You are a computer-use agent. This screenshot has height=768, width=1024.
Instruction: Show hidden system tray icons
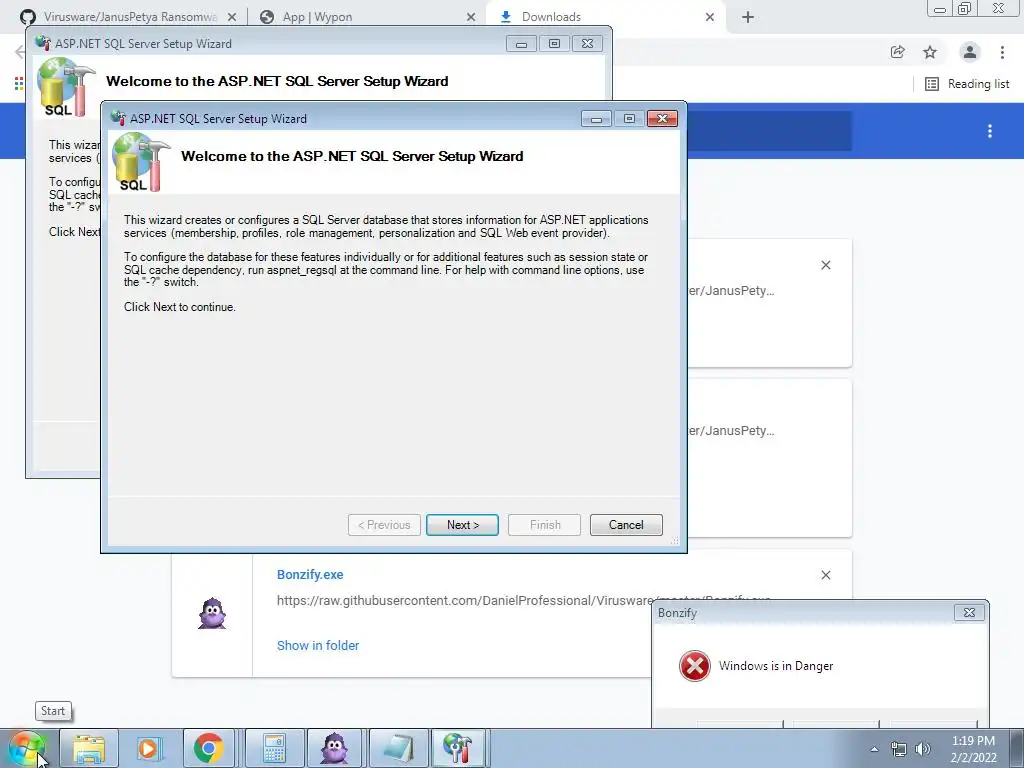tap(874, 749)
